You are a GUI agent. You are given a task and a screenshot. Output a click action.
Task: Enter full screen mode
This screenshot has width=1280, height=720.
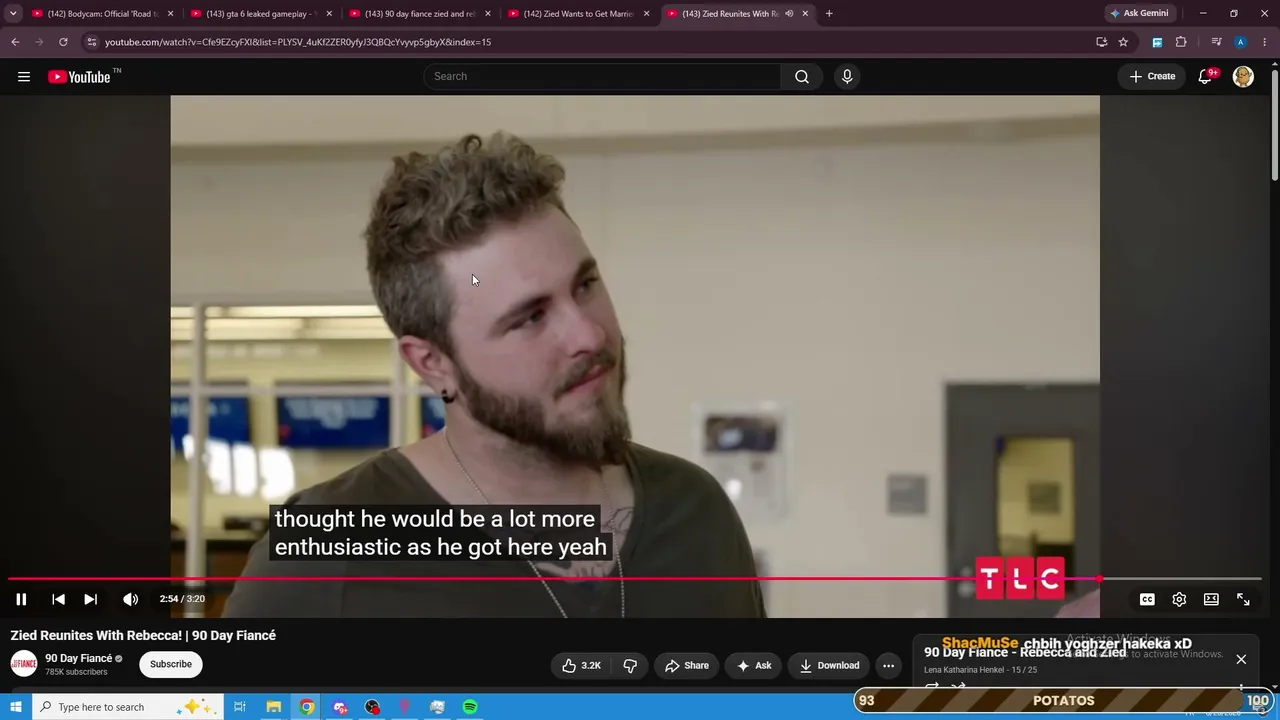[x=1243, y=599]
